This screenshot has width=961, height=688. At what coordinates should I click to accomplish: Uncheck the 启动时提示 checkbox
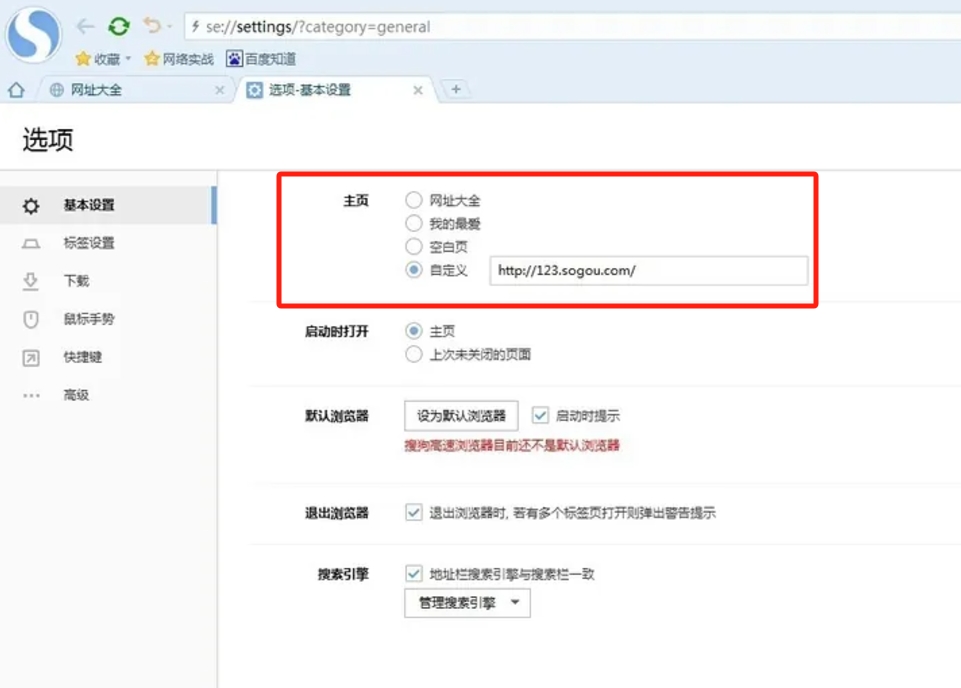(540, 415)
